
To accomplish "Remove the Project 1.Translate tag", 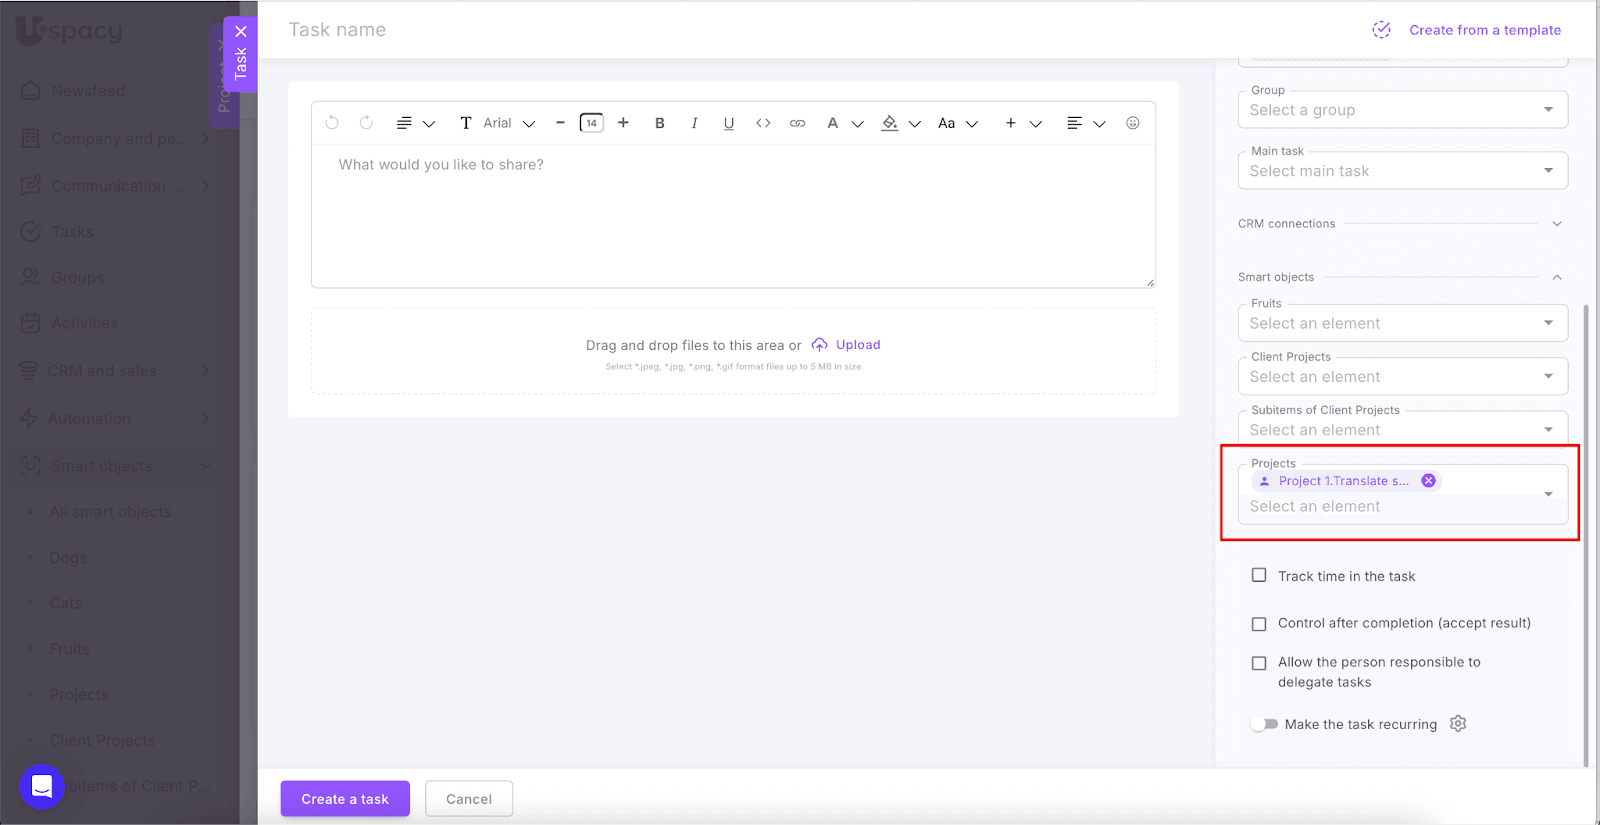I will point(1429,481).
